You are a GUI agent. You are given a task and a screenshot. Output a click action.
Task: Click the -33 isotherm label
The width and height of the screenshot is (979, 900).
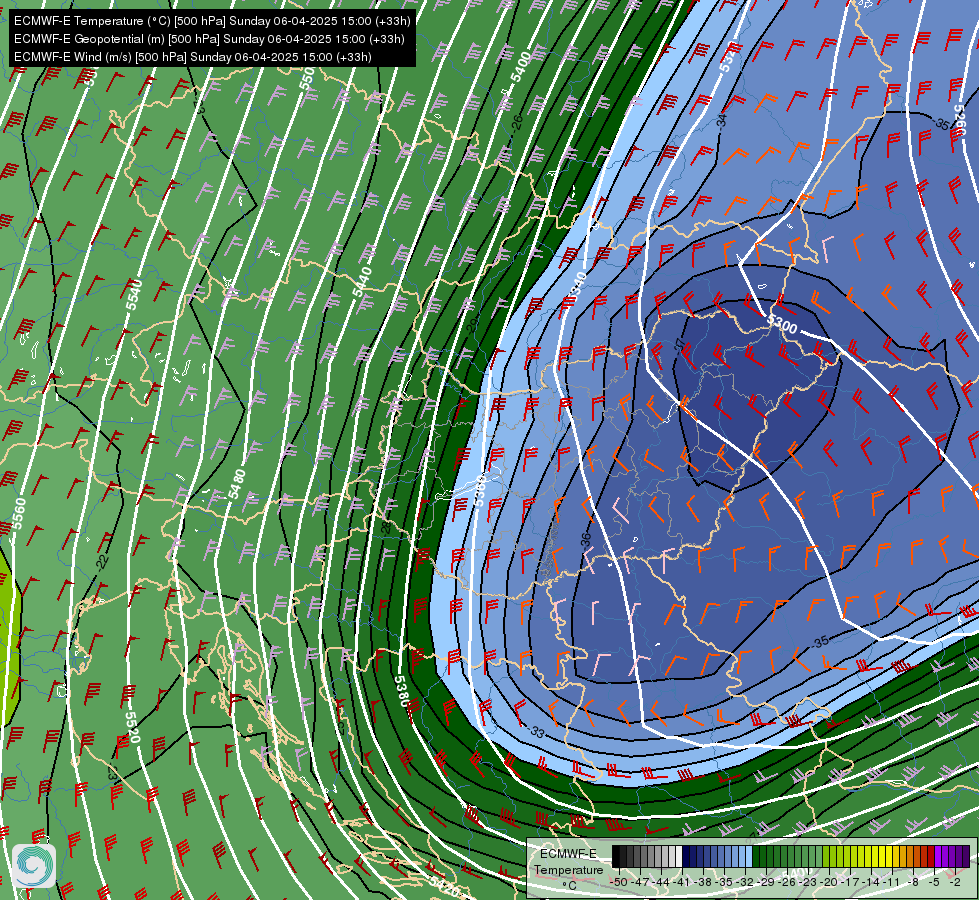(x=537, y=732)
